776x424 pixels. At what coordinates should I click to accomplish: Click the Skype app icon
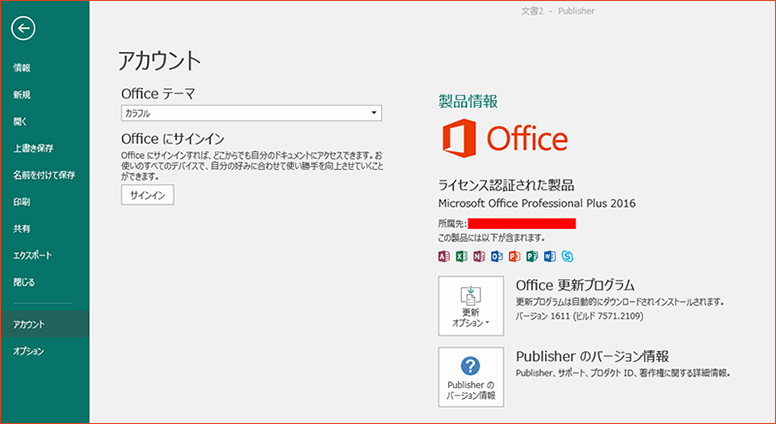(567, 256)
